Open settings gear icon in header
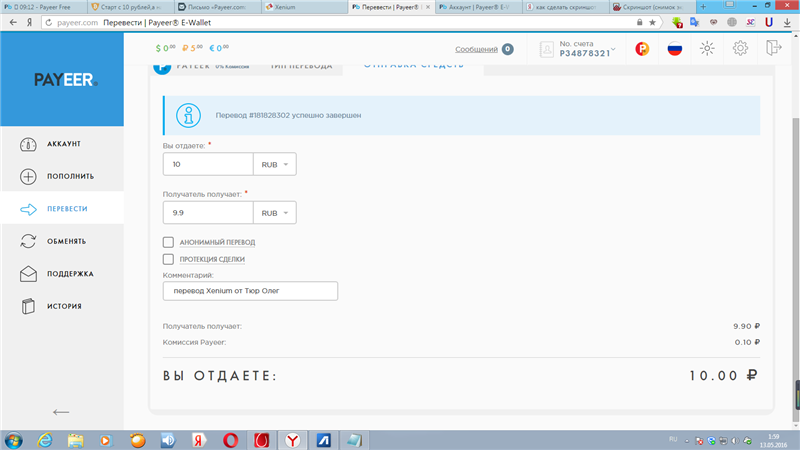 pos(740,48)
